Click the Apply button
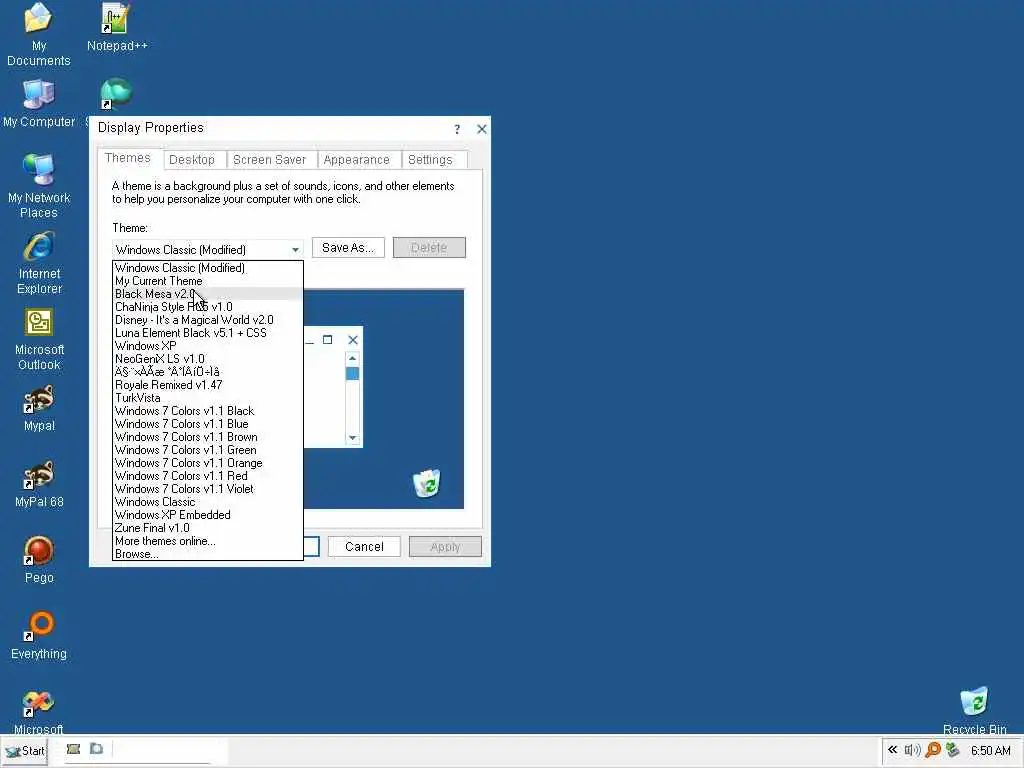Screen dimensions: 1024x768 pyautogui.click(x=445, y=547)
